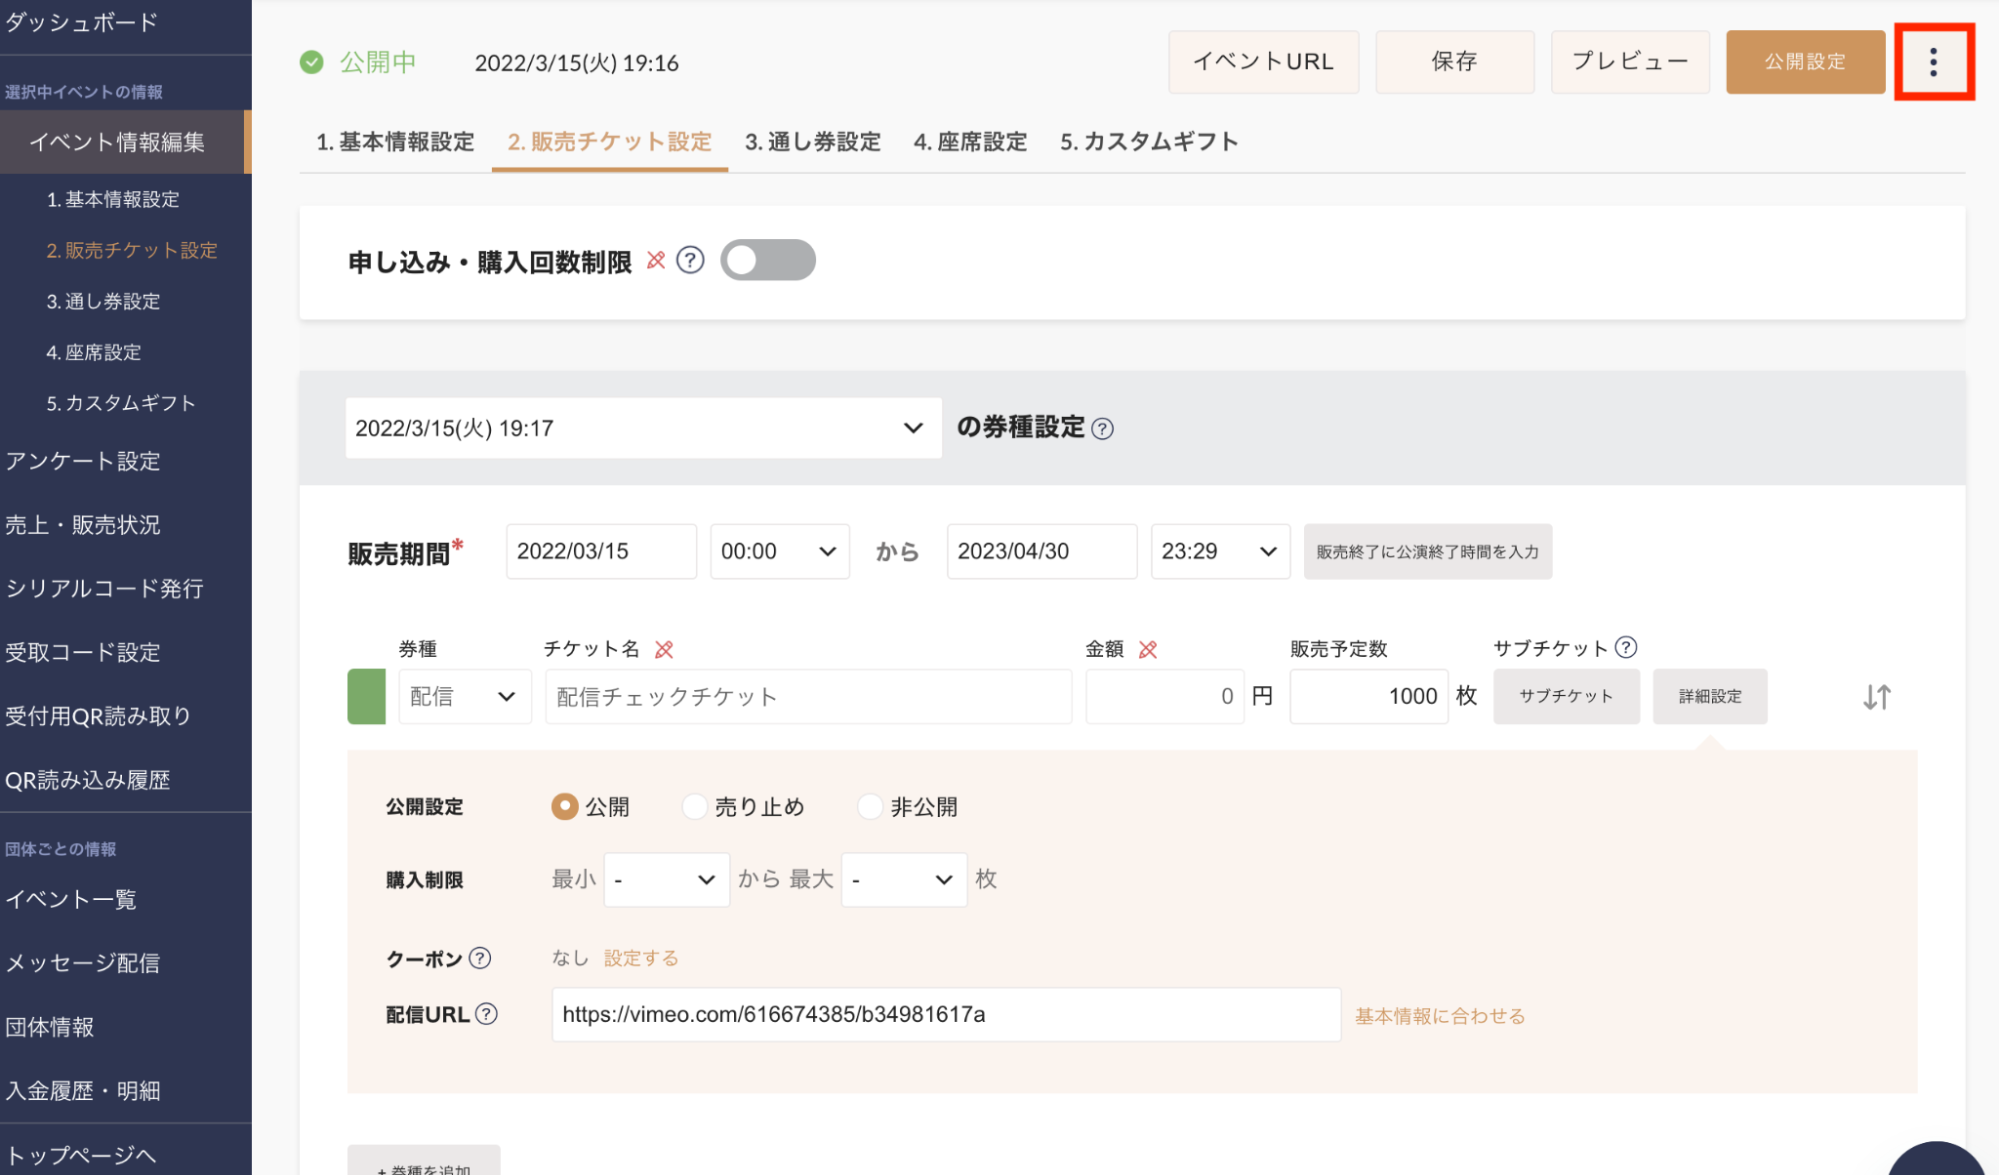Open 団体情報 in the sidebar
Viewport: 1999px width, 1176px height.
pyautogui.click(x=50, y=1027)
